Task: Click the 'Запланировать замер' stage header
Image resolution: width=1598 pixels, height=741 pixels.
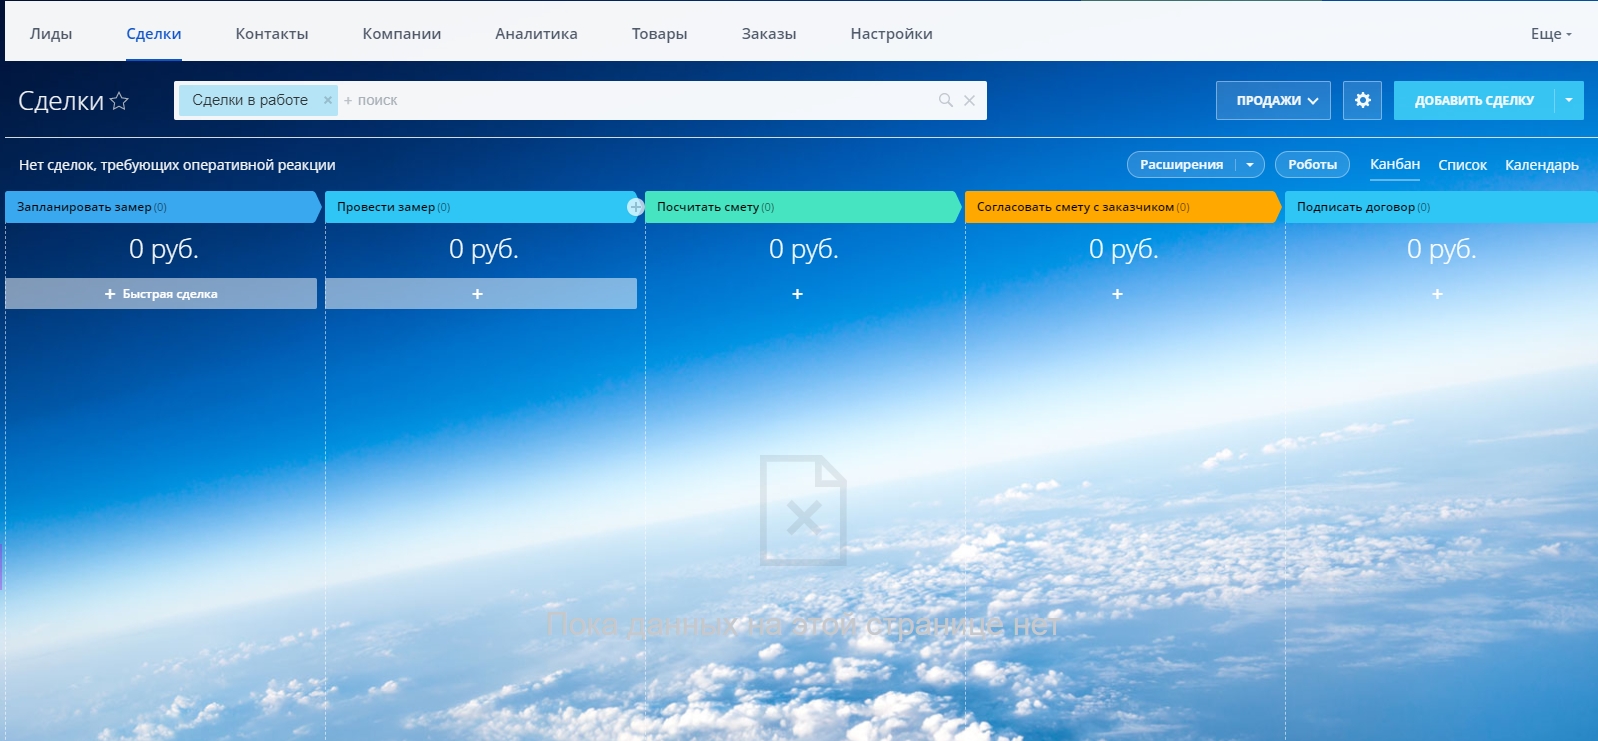Action: [164, 207]
